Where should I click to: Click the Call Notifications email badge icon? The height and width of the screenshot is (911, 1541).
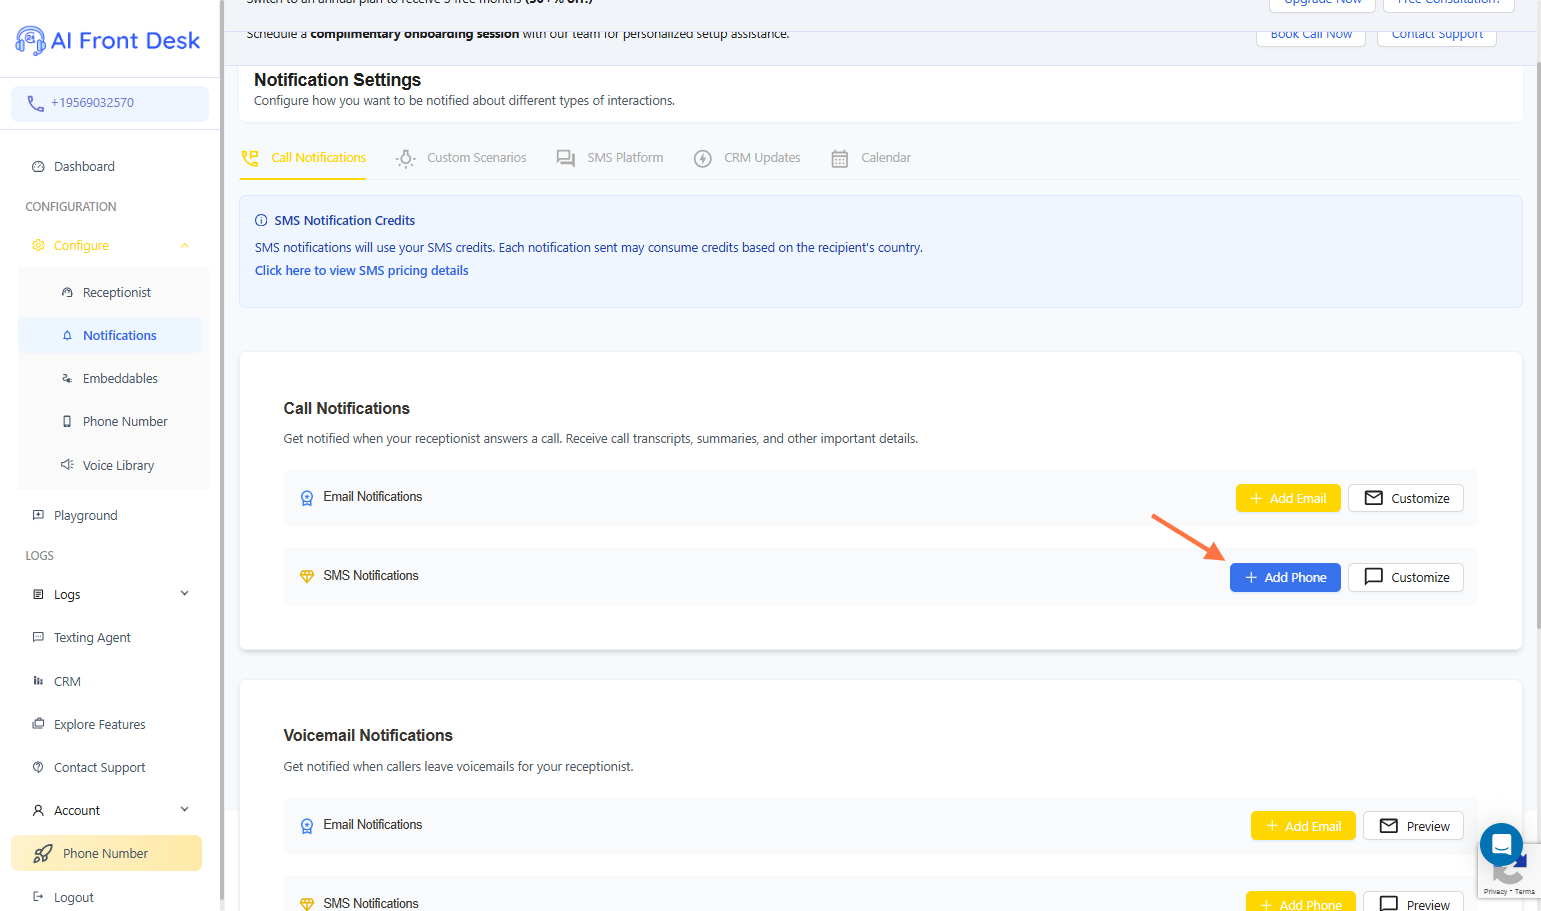pyautogui.click(x=307, y=498)
